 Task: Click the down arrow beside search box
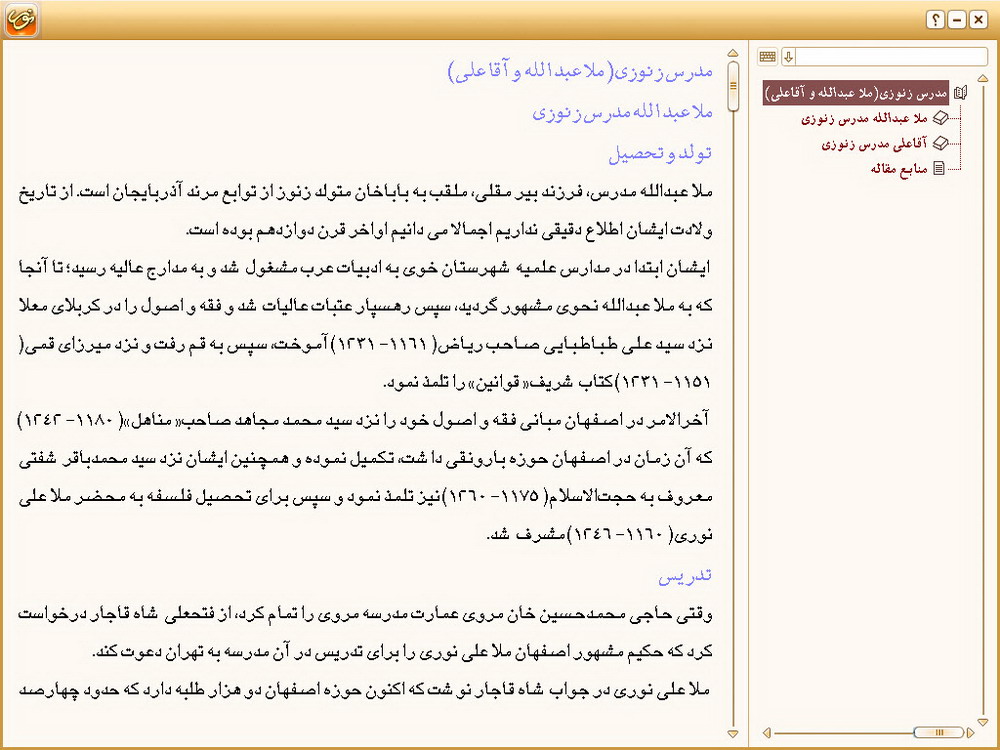coord(788,57)
